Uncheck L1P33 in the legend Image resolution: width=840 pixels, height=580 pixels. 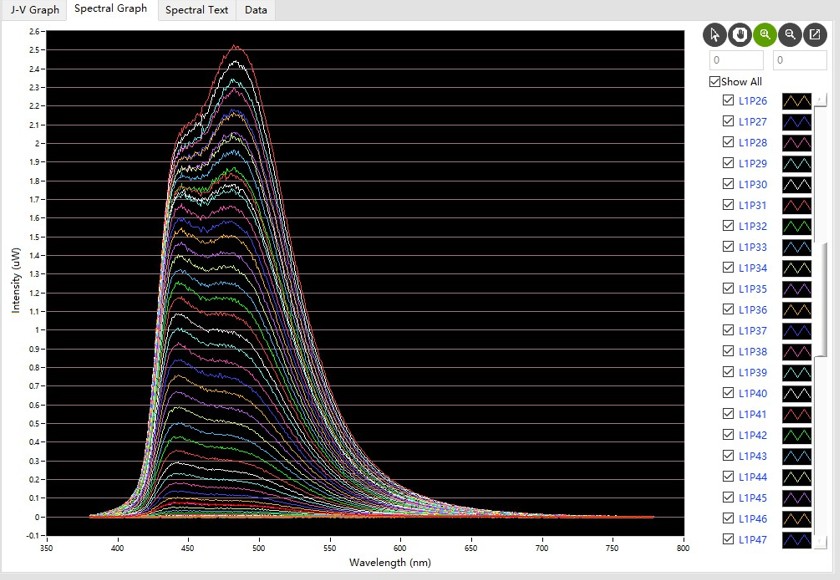728,246
